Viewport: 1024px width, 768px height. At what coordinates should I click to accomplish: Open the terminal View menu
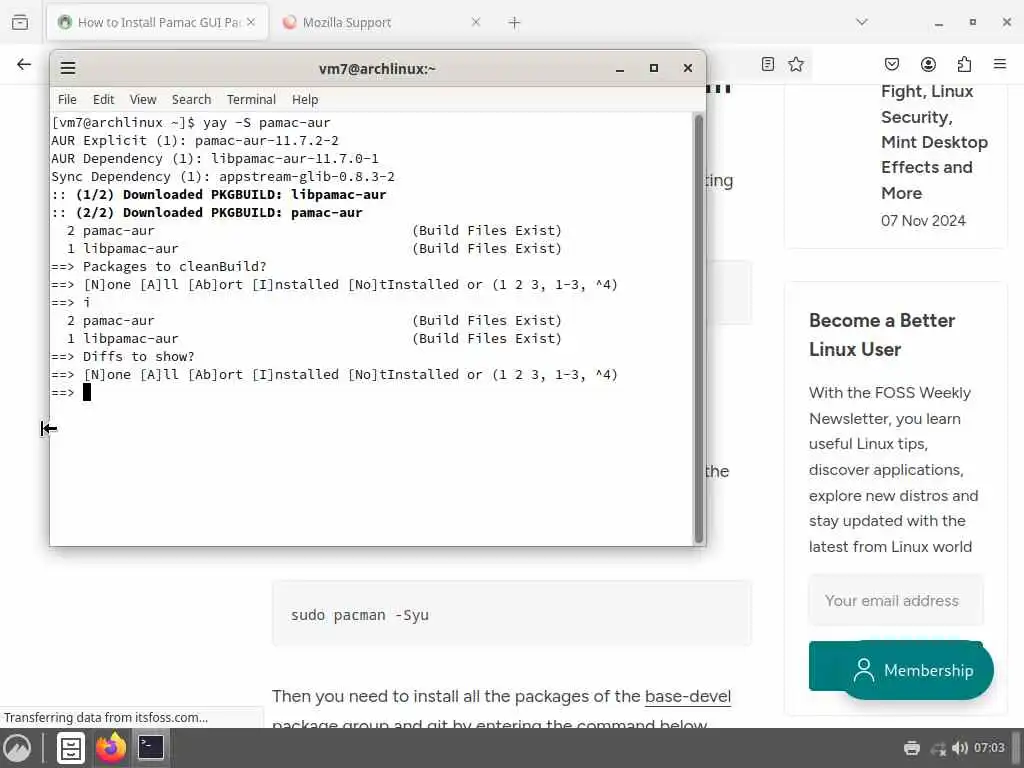click(x=143, y=99)
